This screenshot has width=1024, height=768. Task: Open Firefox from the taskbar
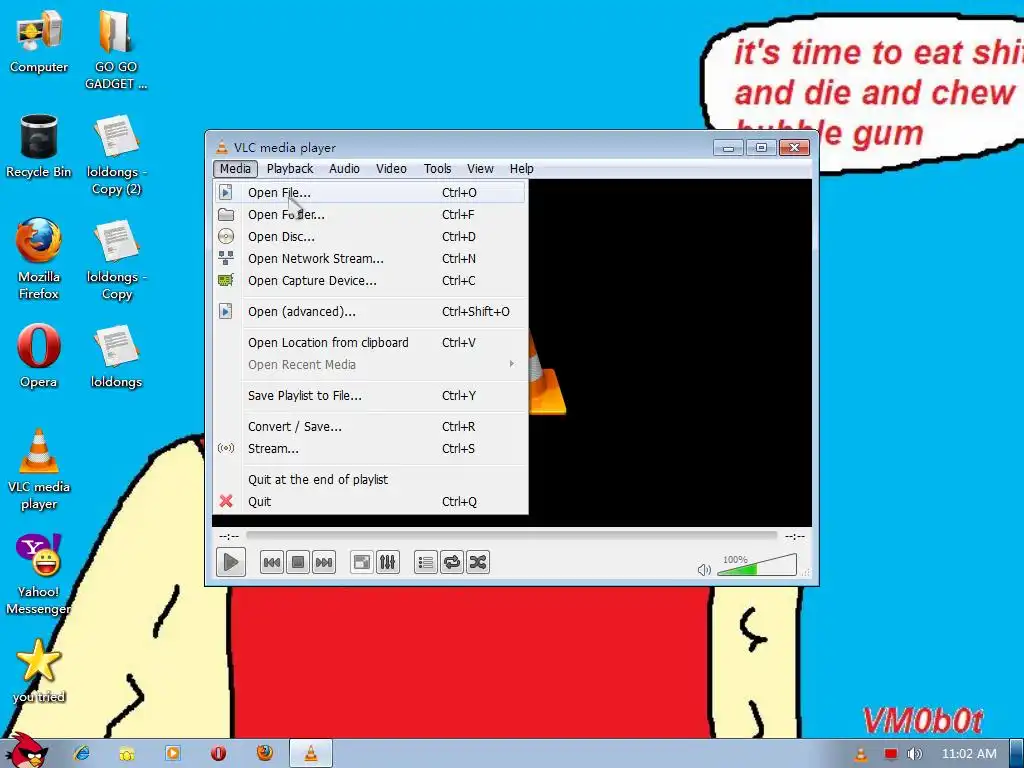point(264,754)
